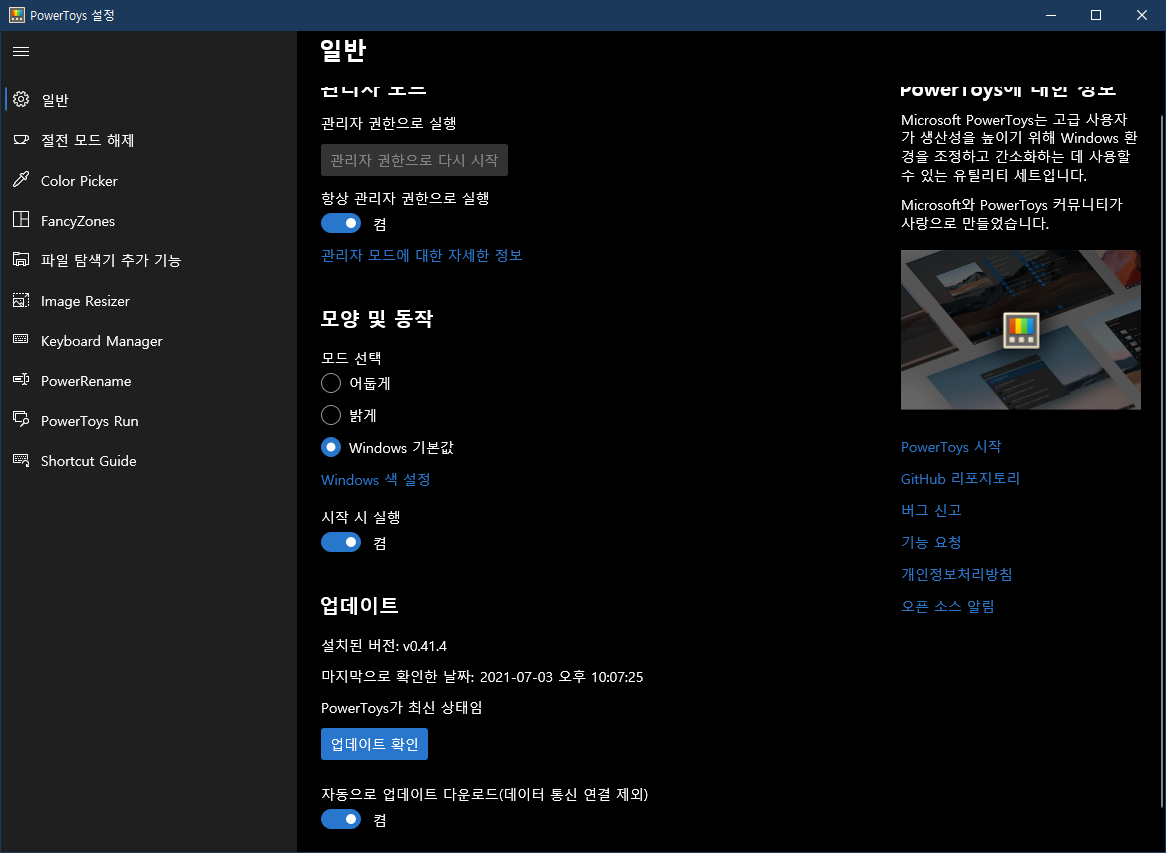Click the 모양 및 동작 heading
Image resolution: width=1166 pixels, height=853 pixels.
coord(376,318)
